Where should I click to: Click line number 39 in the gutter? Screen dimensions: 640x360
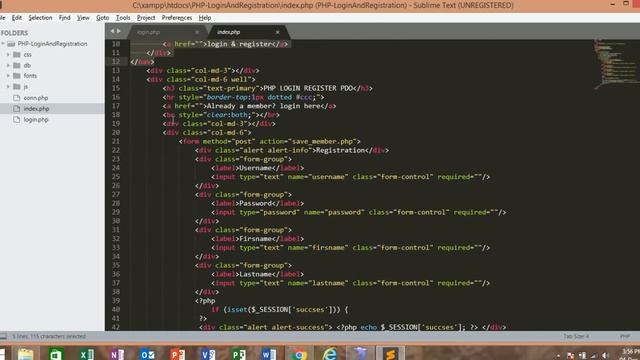116,300
